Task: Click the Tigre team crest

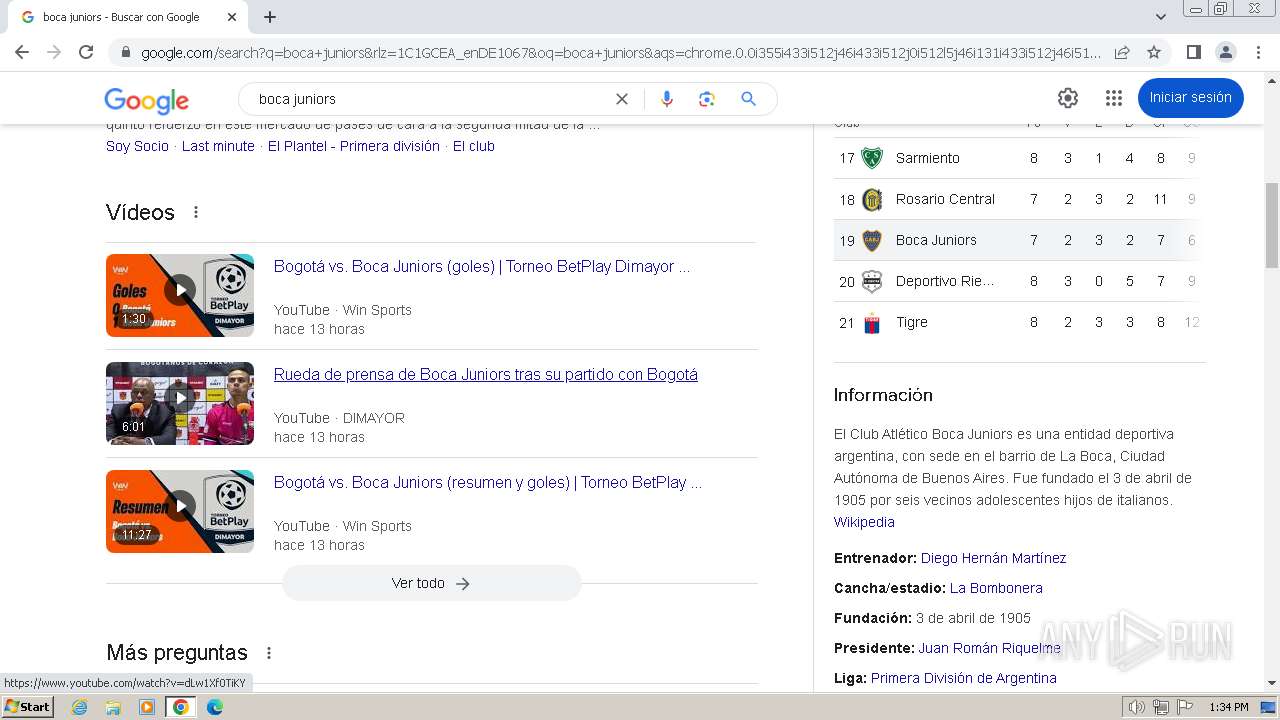Action: click(872, 322)
